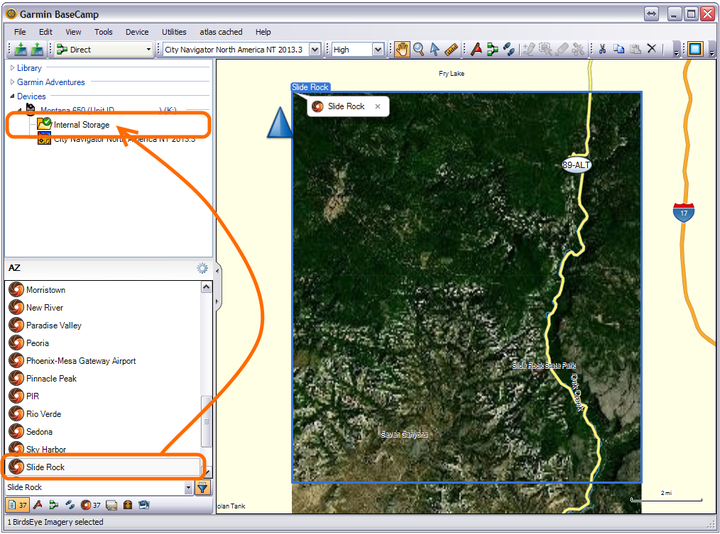
Task: Open the Edit menu
Action: tap(45, 32)
